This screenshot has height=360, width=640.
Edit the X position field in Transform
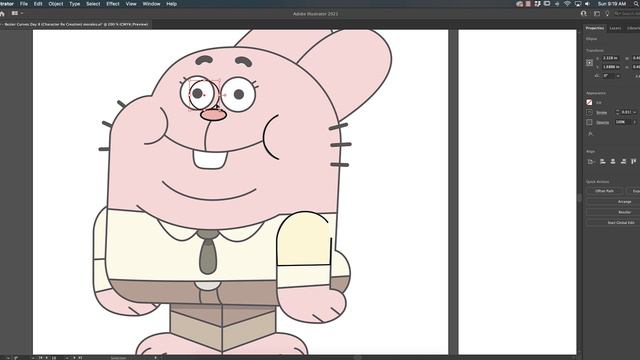pyautogui.click(x=611, y=58)
